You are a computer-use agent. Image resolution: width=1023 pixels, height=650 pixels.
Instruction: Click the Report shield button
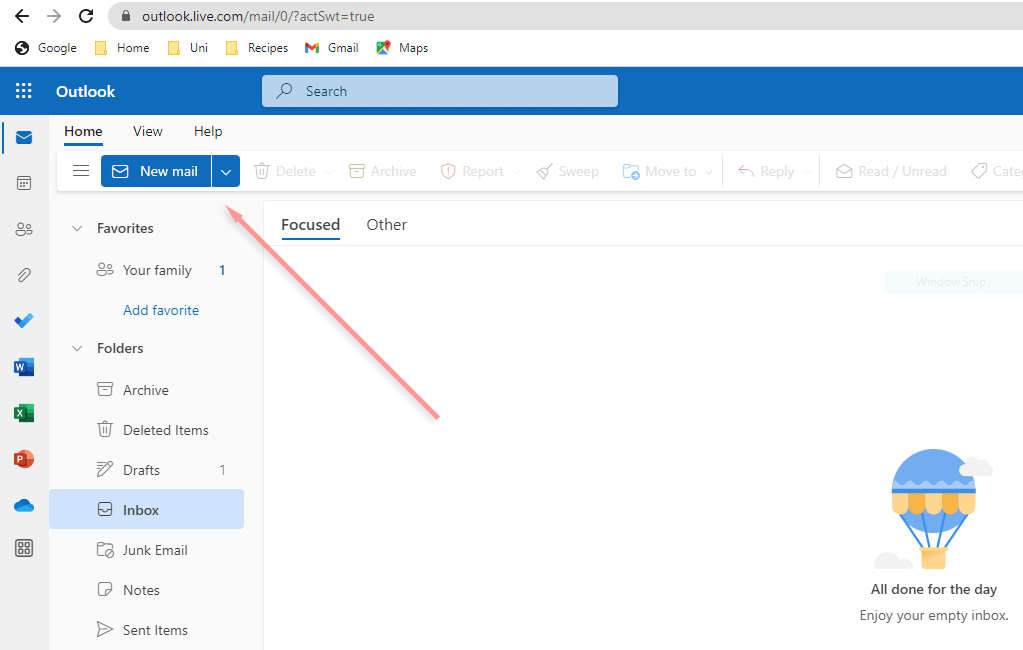(472, 171)
